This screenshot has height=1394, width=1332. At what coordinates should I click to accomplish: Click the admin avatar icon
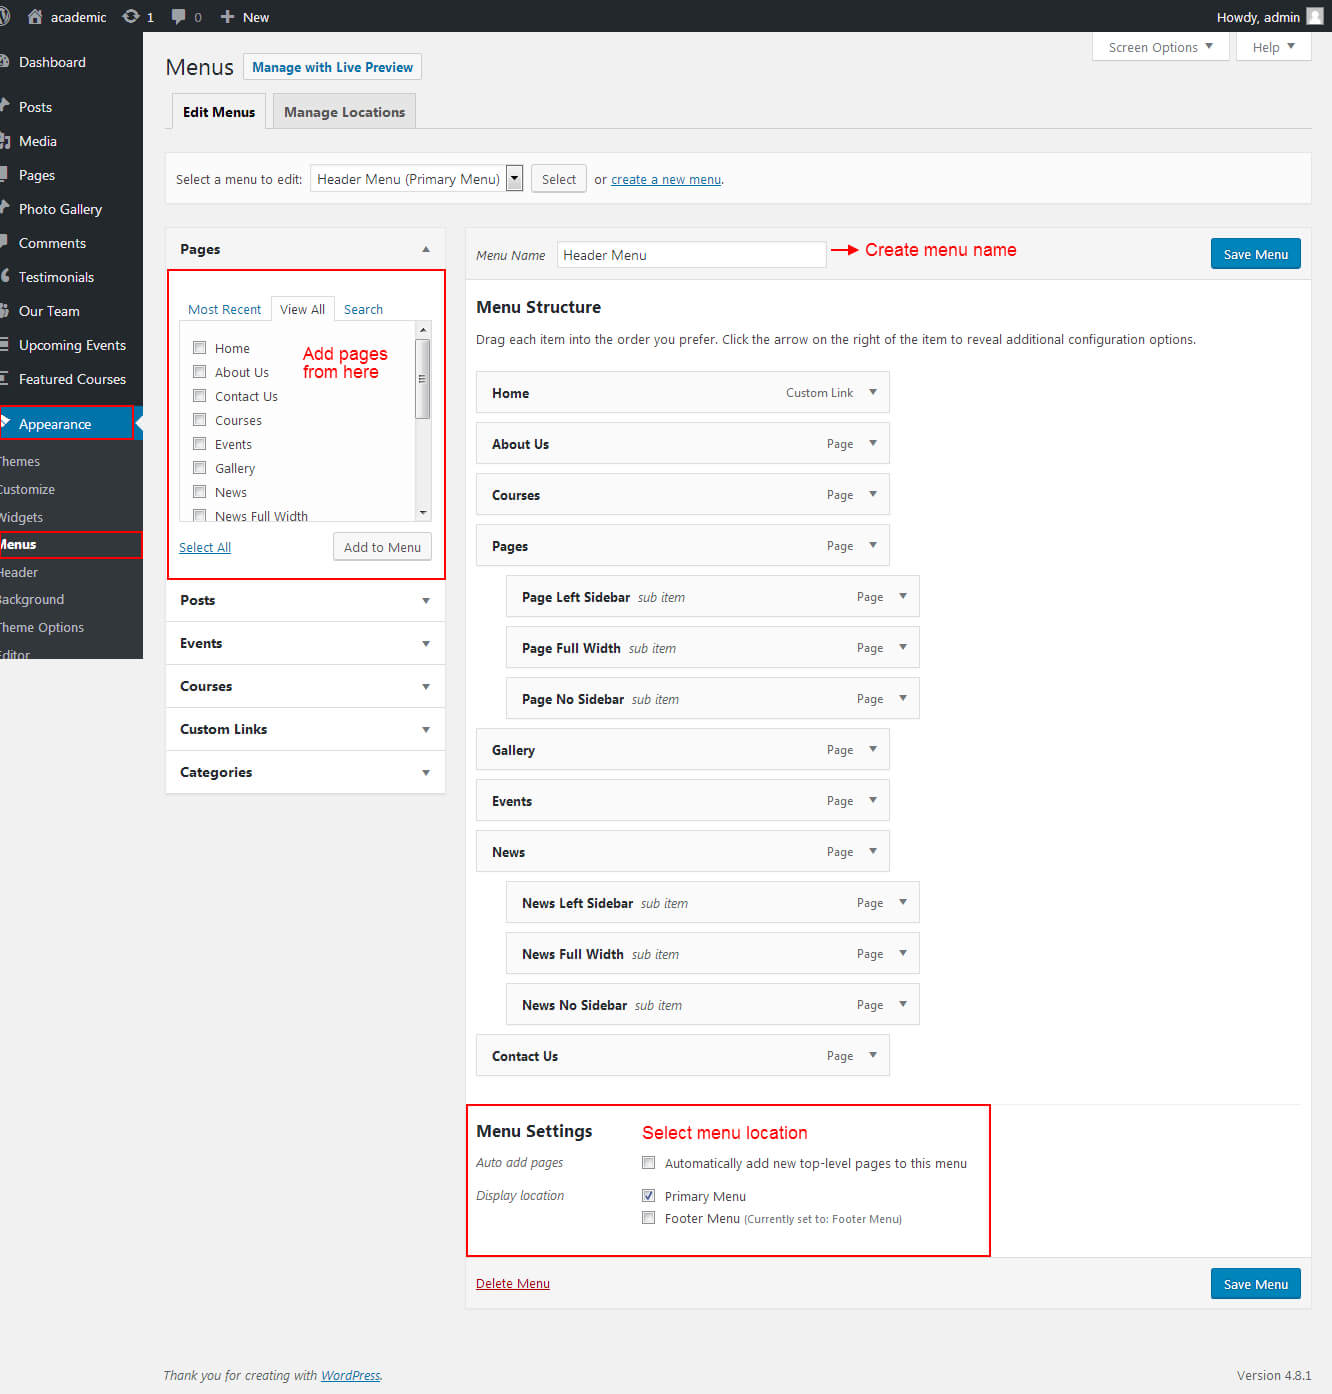click(x=1315, y=16)
